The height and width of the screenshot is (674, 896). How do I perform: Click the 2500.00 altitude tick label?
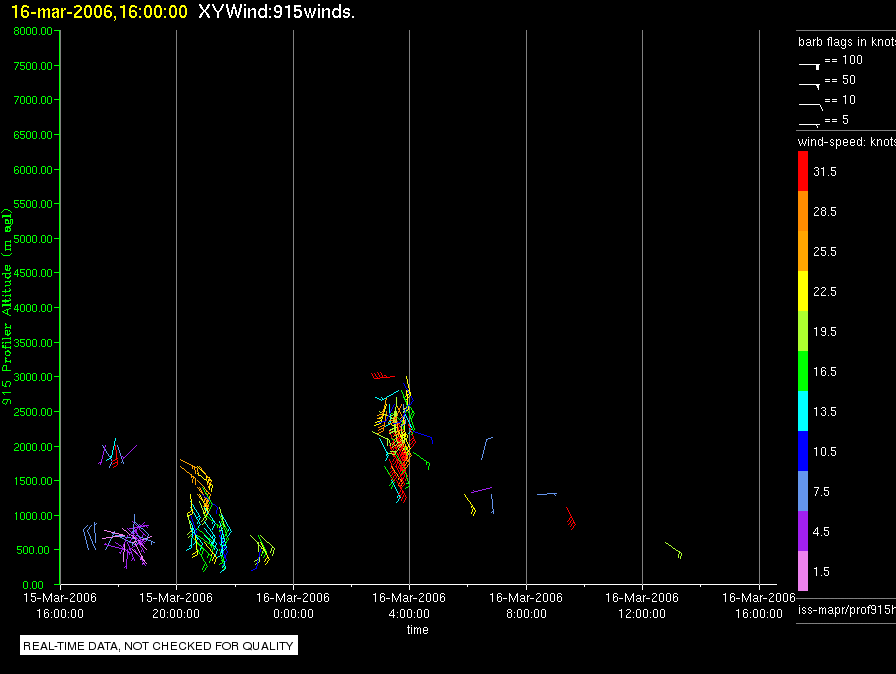tap(33, 412)
